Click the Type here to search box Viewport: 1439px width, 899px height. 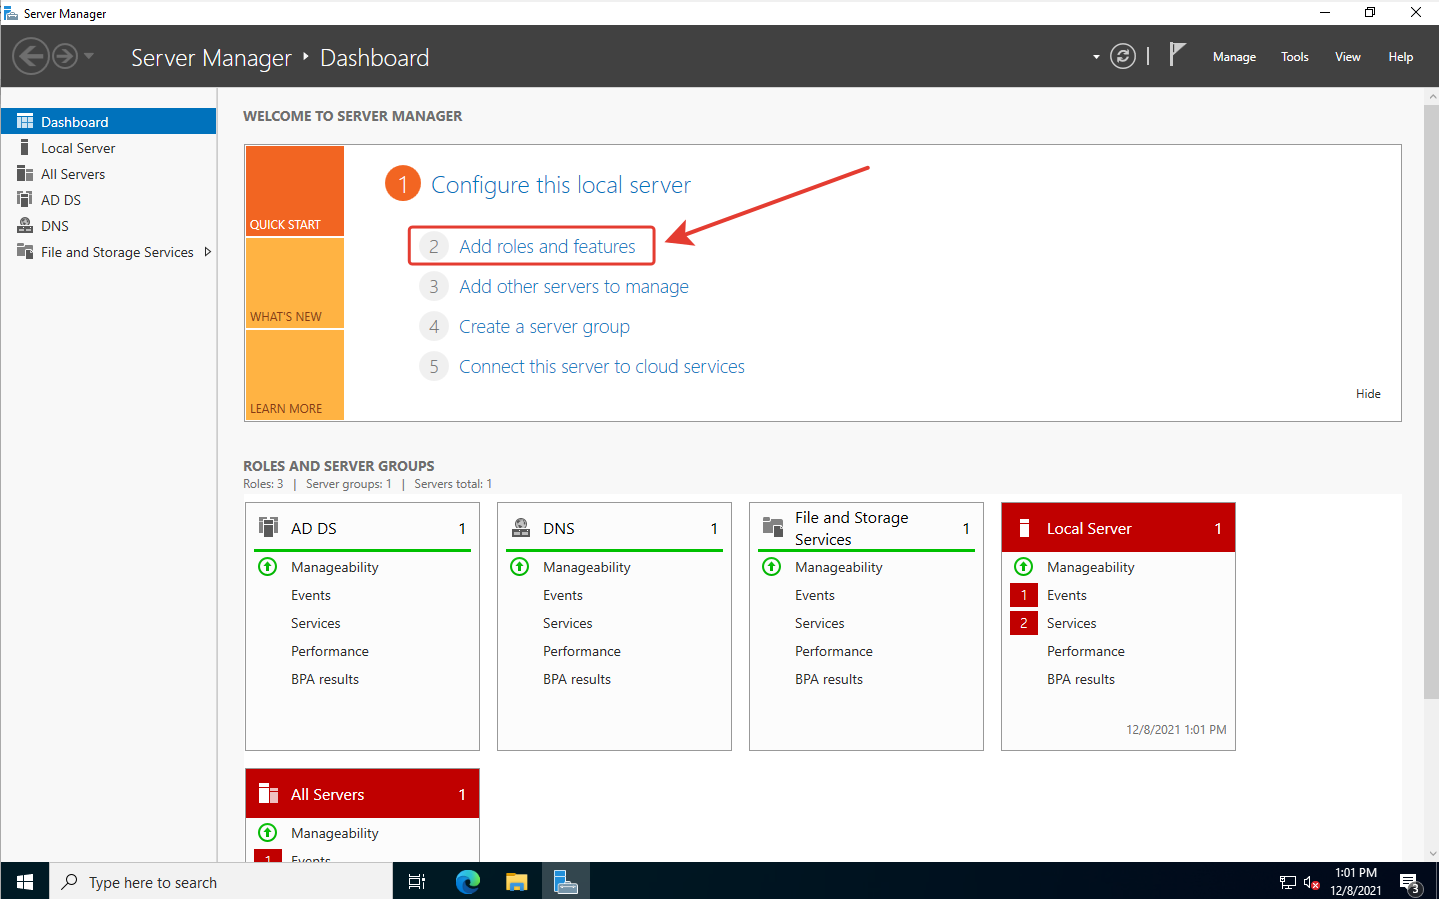tap(220, 882)
